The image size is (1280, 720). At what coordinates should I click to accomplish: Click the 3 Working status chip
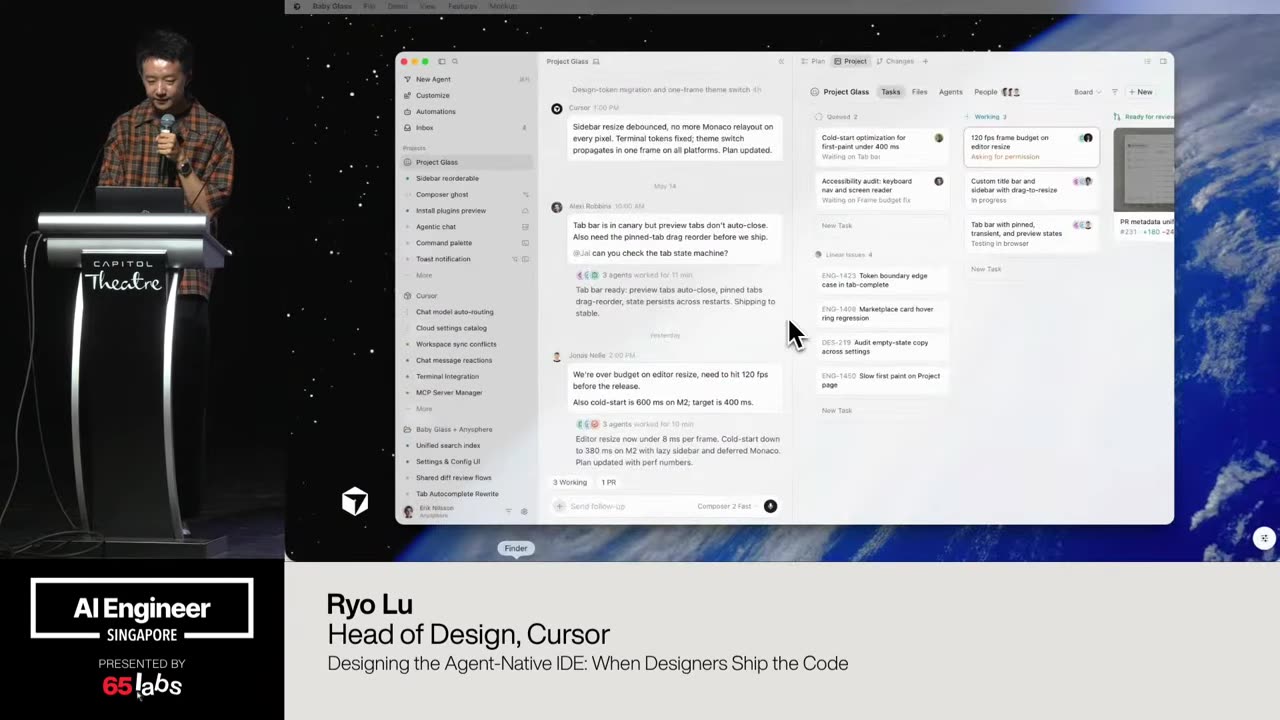(570, 482)
